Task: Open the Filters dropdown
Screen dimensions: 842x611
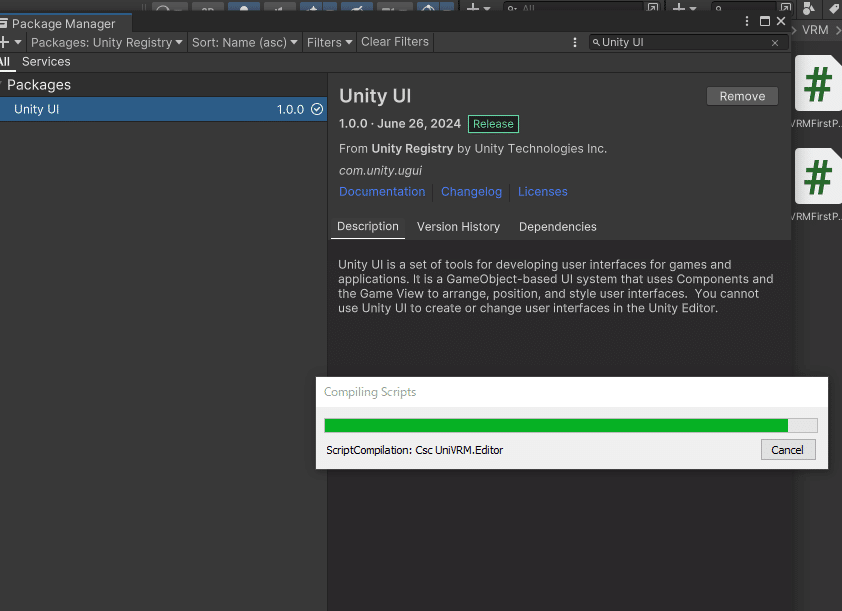Action: (329, 42)
